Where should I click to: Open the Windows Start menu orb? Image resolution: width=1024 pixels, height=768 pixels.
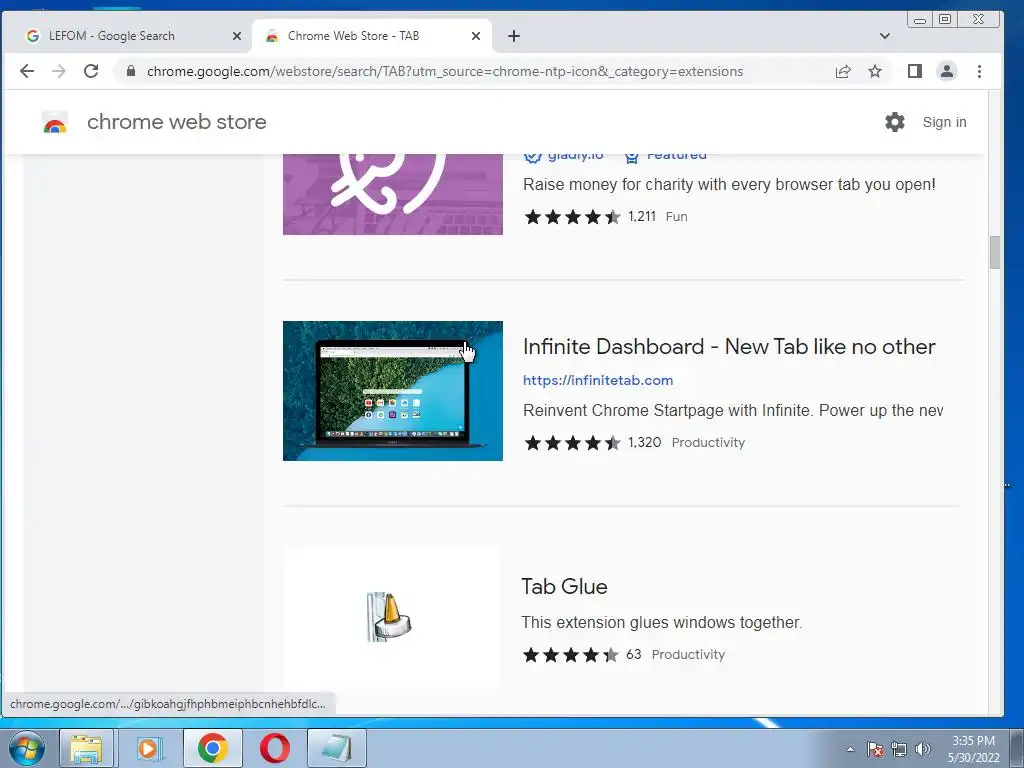(27, 748)
